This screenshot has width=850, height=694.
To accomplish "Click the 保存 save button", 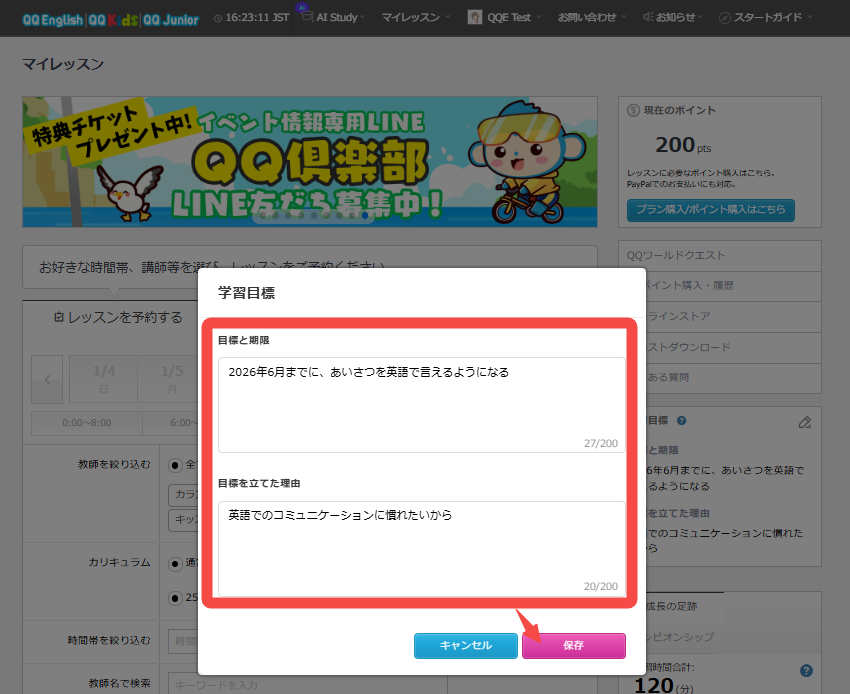I will point(573,646).
